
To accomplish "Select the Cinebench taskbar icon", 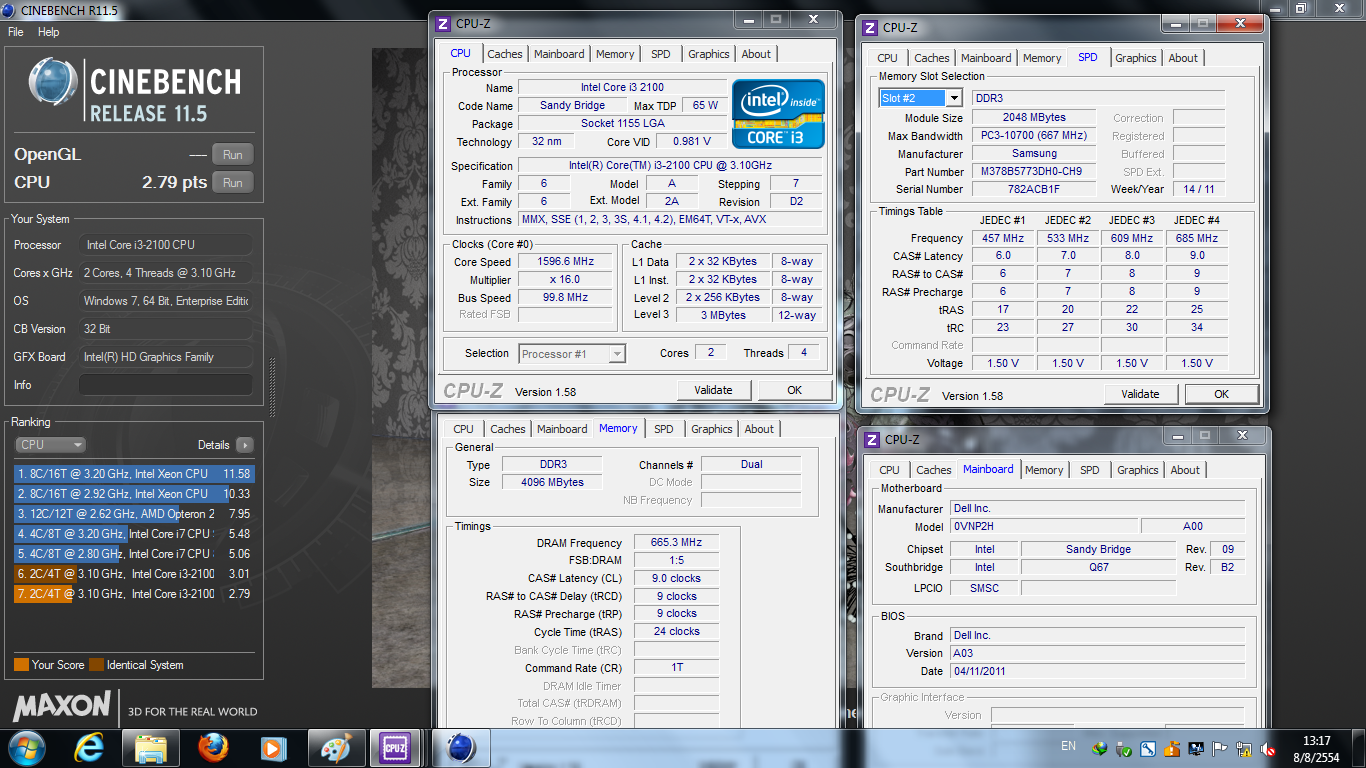I will [x=461, y=747].
